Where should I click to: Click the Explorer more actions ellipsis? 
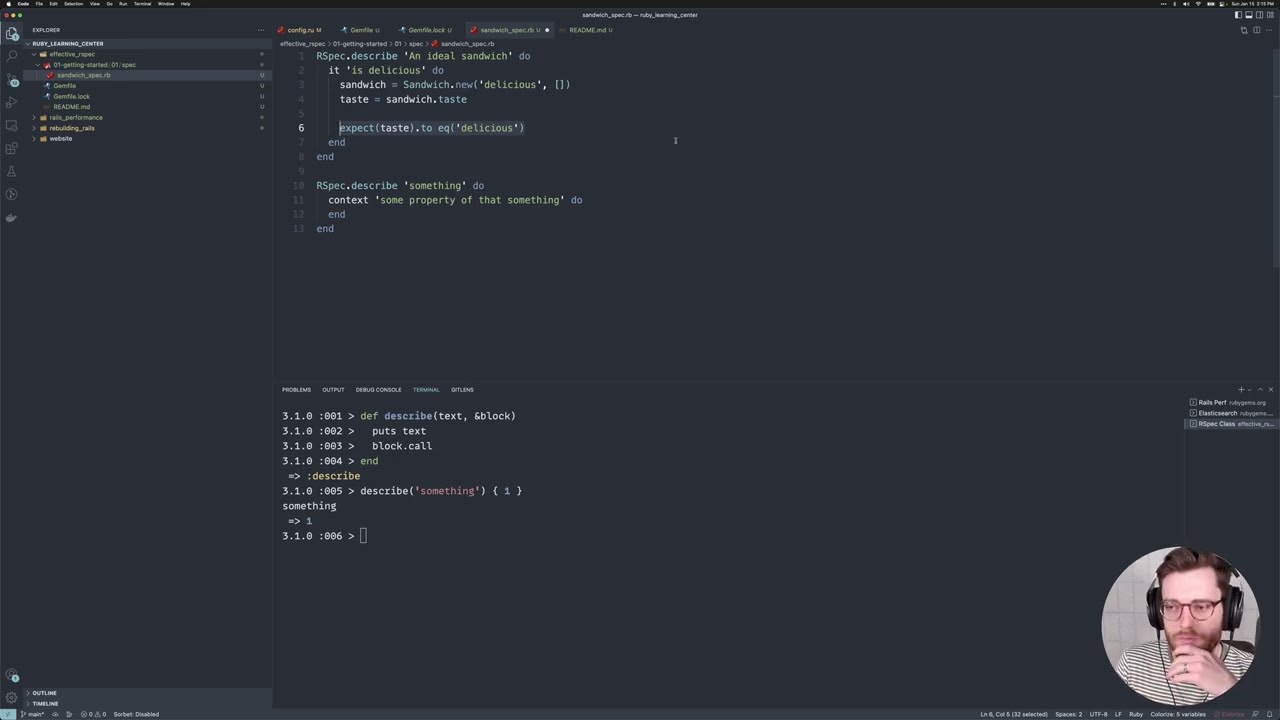tap(261, 30)
